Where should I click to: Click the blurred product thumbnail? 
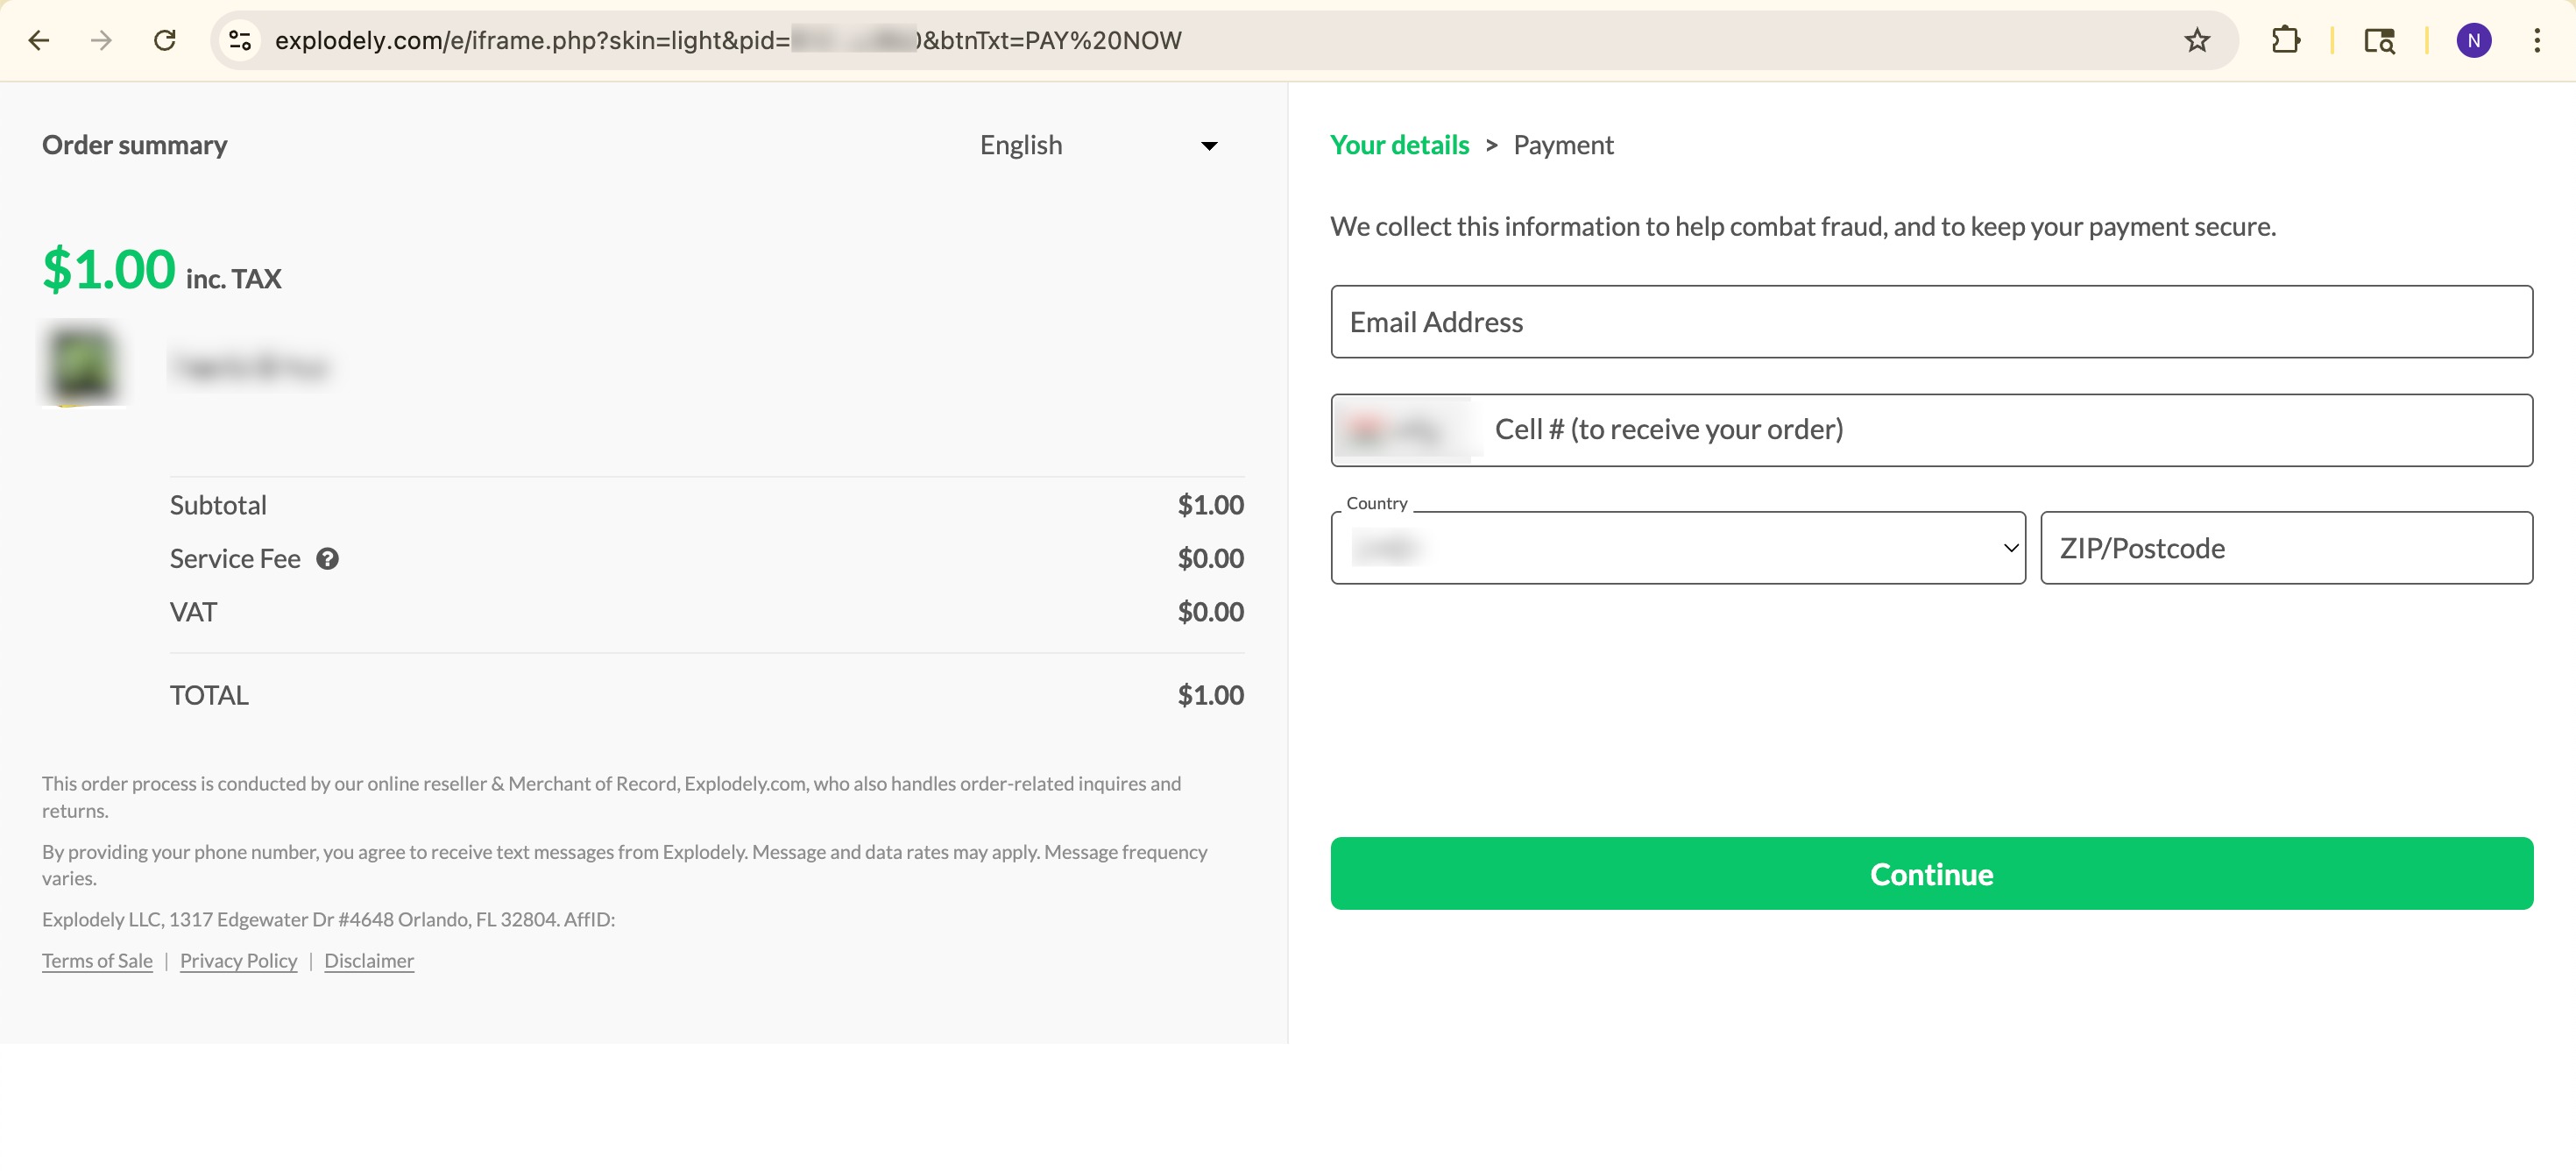(82, 364)
